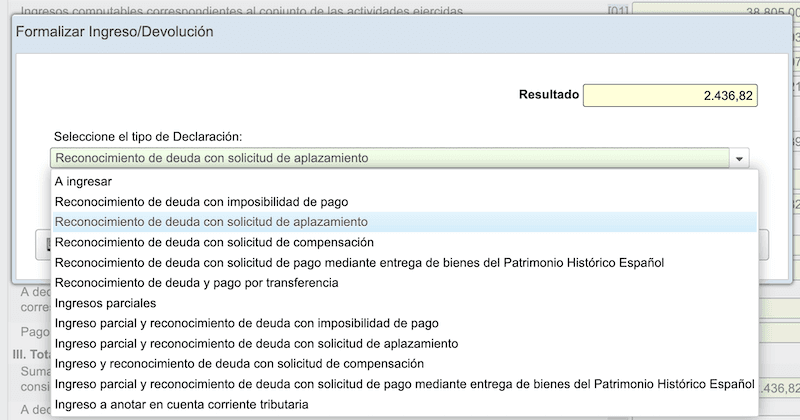Pick 'Reconocimiento de deuda con solicitud de compensación'
This screenshot has width=800, height=420.
[405, 242]
